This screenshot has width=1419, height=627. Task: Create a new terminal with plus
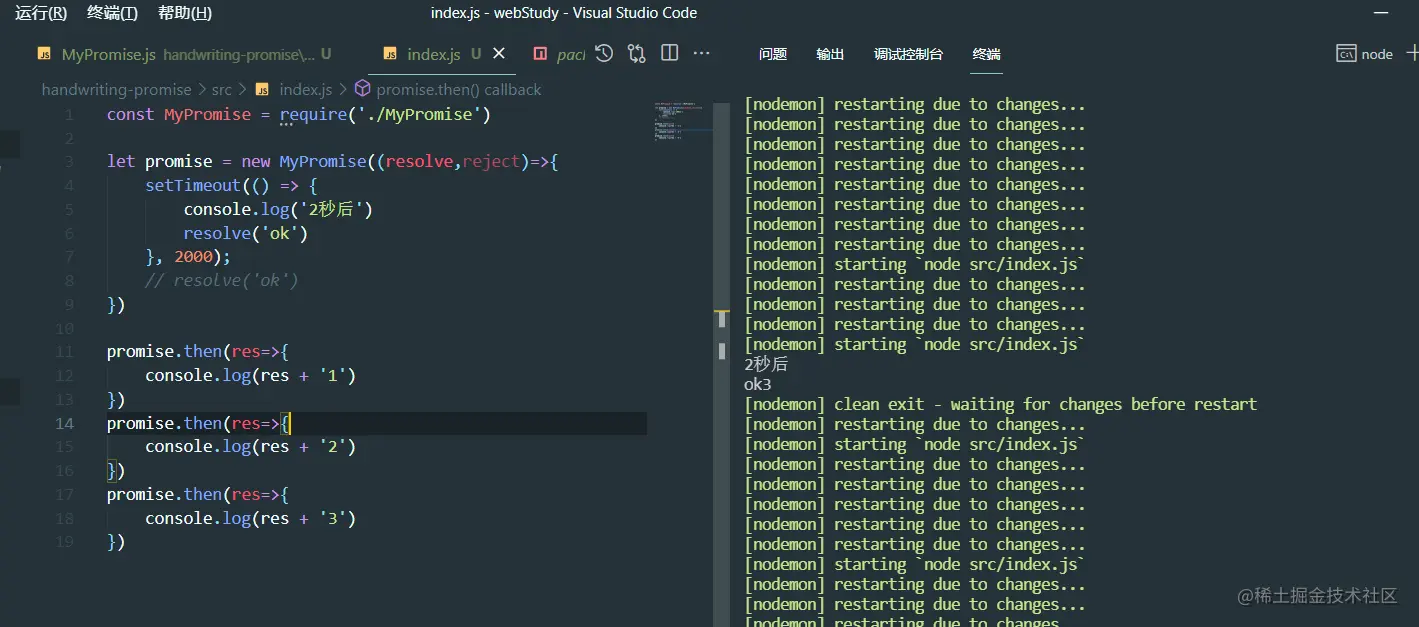[1412, 53]
